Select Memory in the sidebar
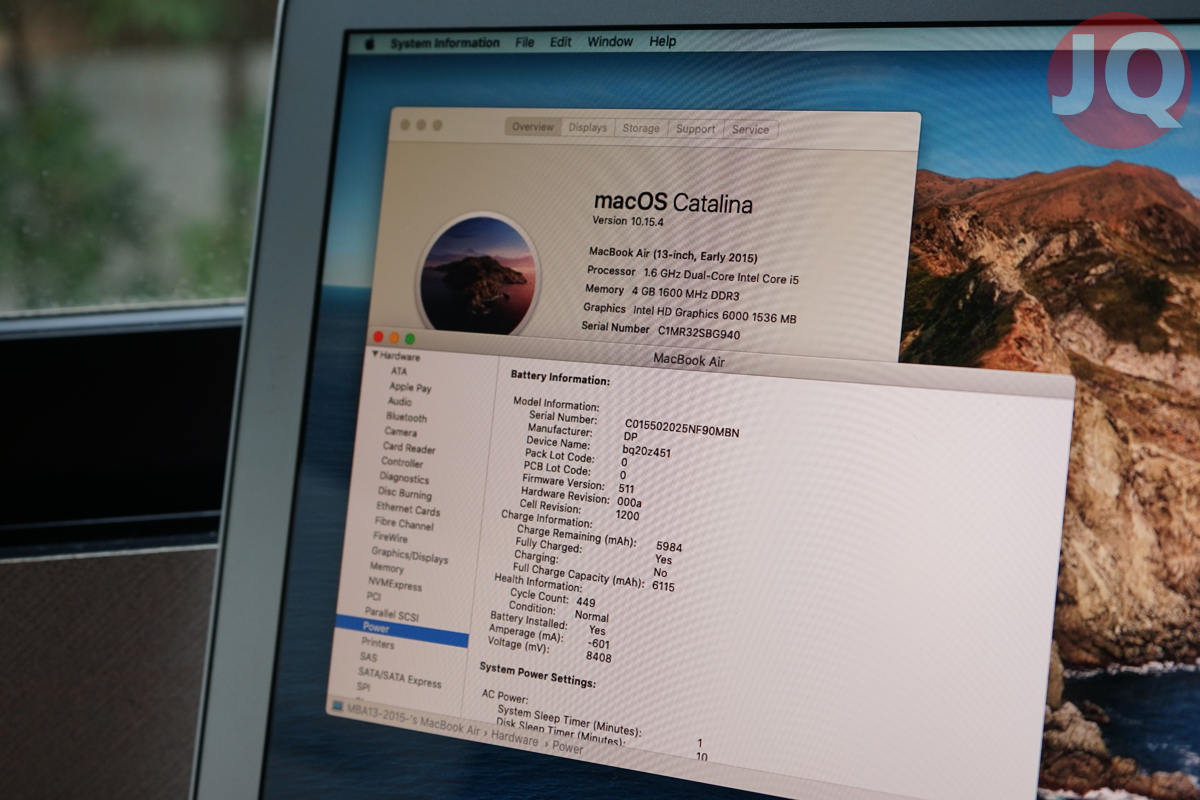Viewport: 1200px width, 800px height. [x=386, y=568]
